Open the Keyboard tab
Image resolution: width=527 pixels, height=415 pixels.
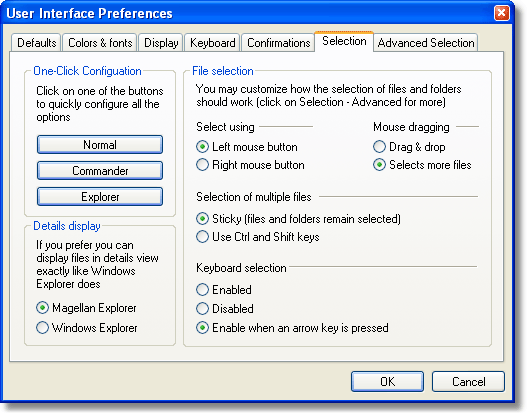[x=212, y=43]
